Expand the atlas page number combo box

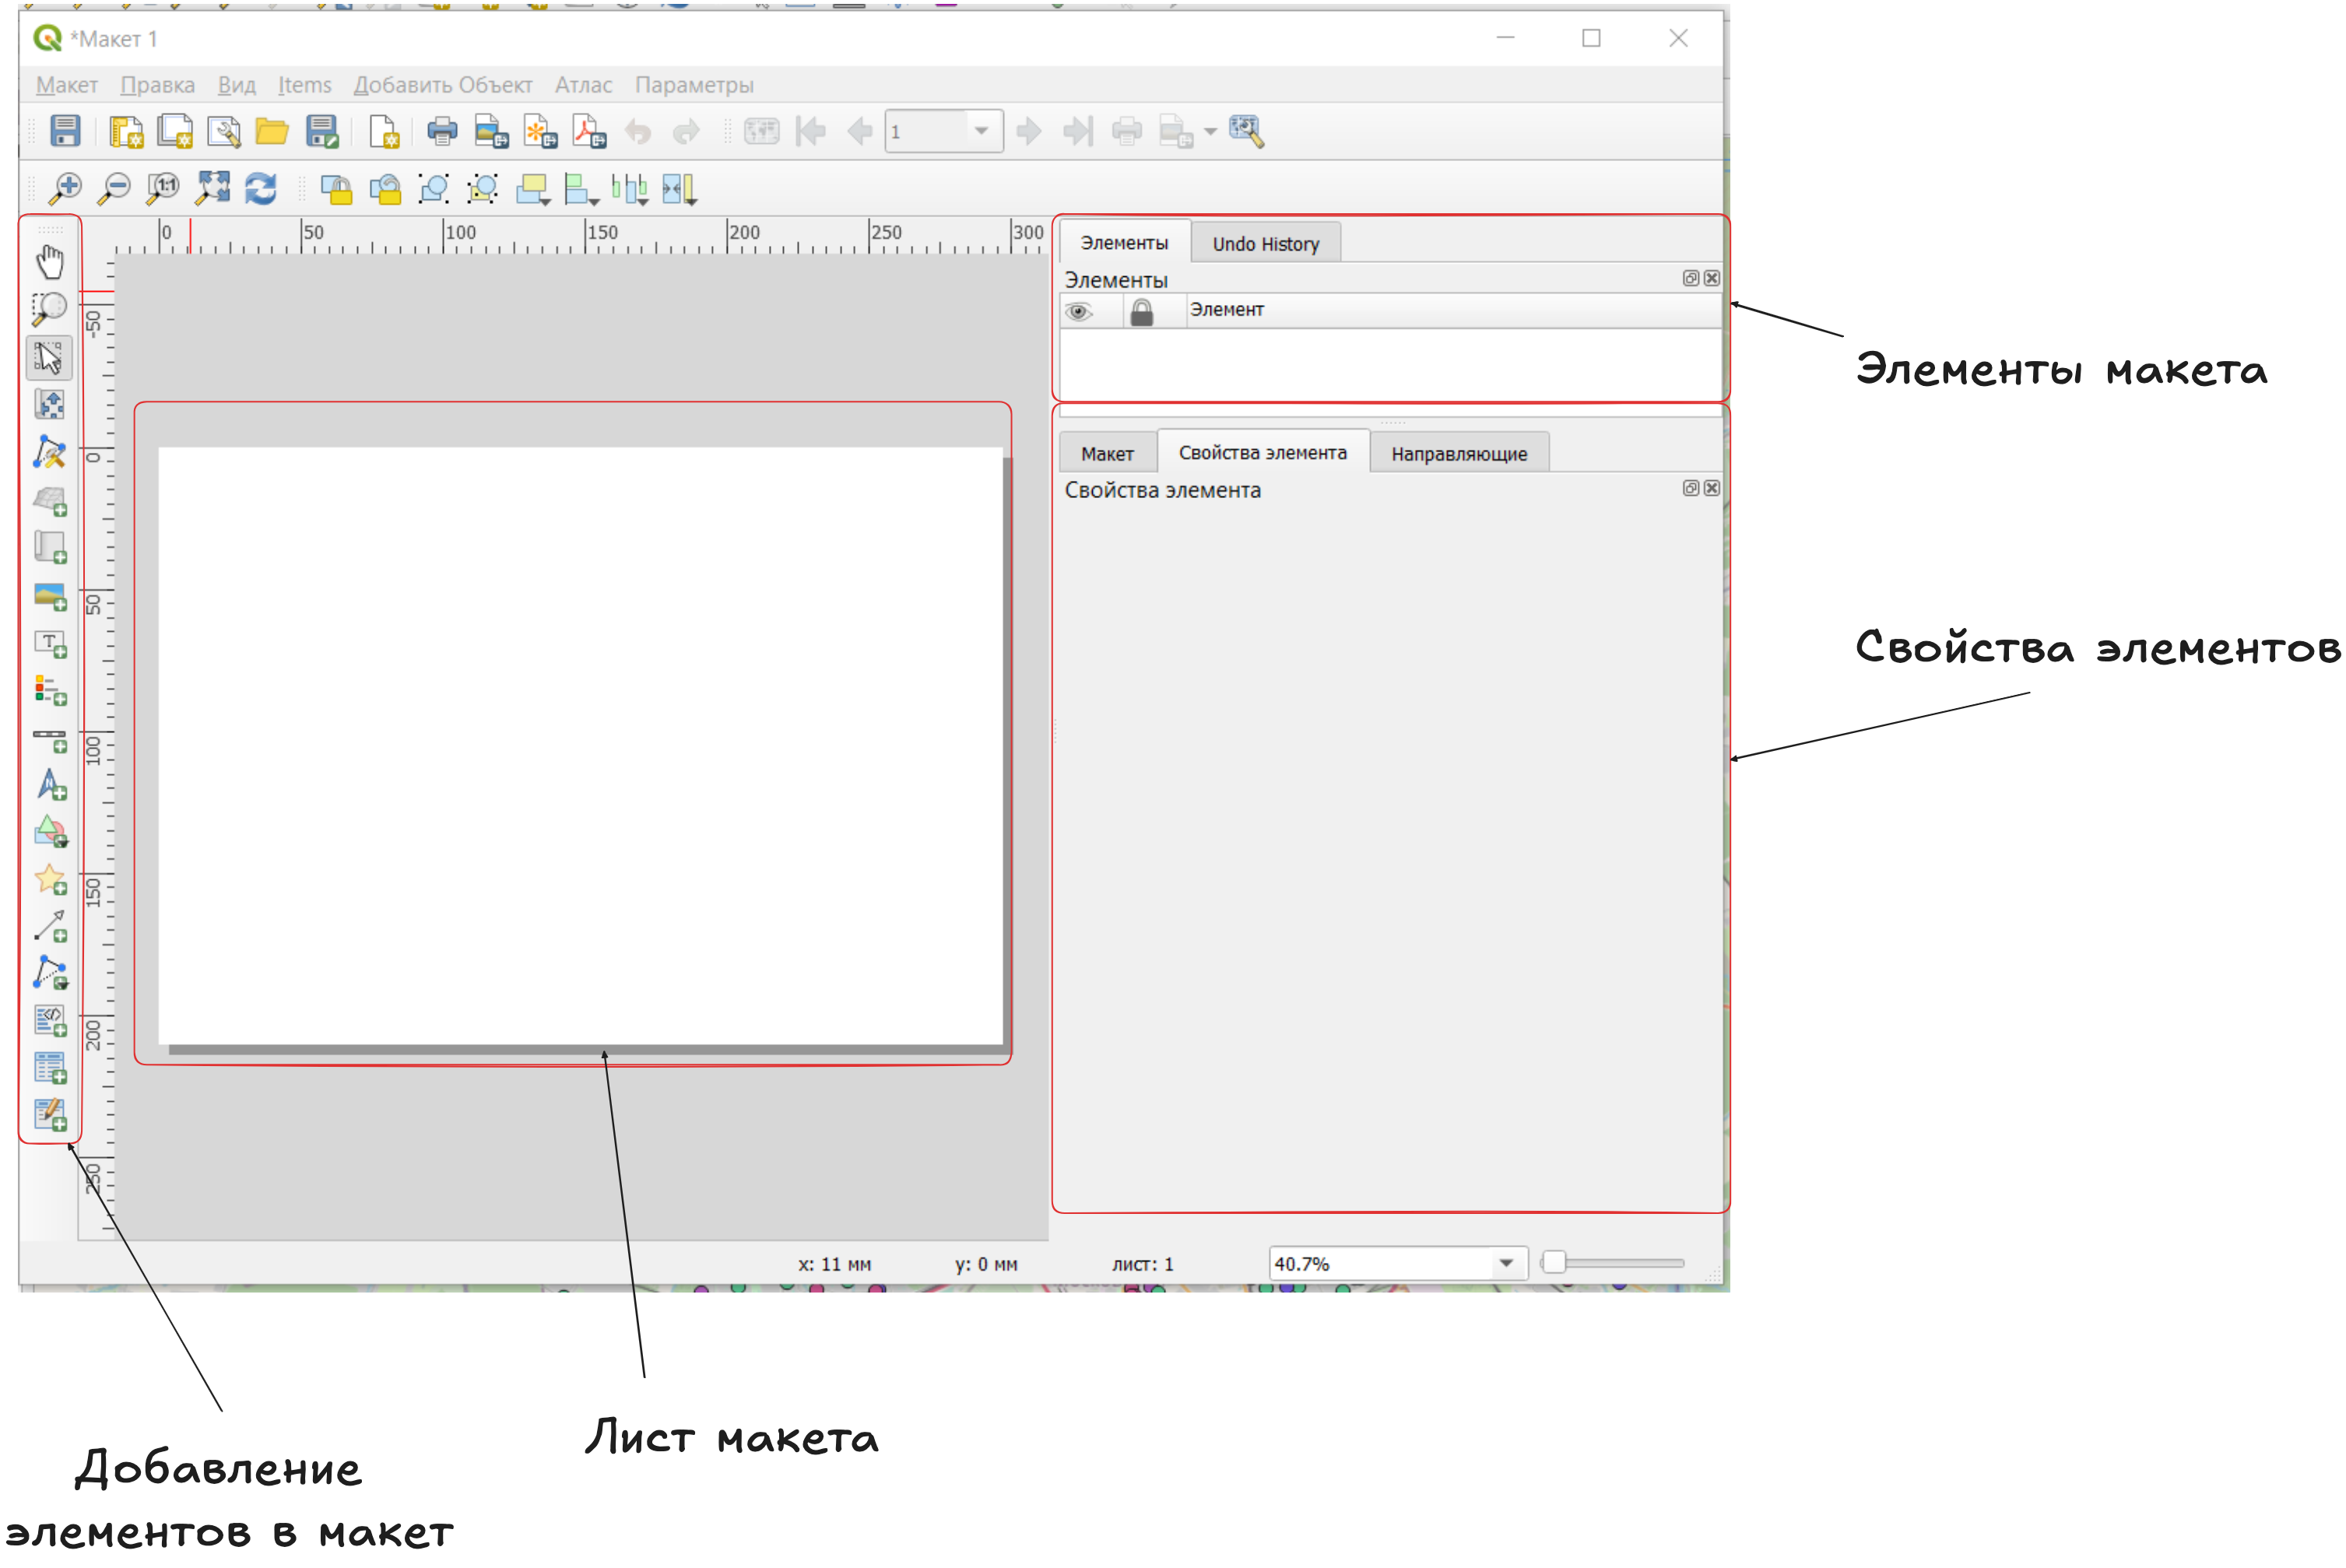pyautogui.click(x=980, y=131)
